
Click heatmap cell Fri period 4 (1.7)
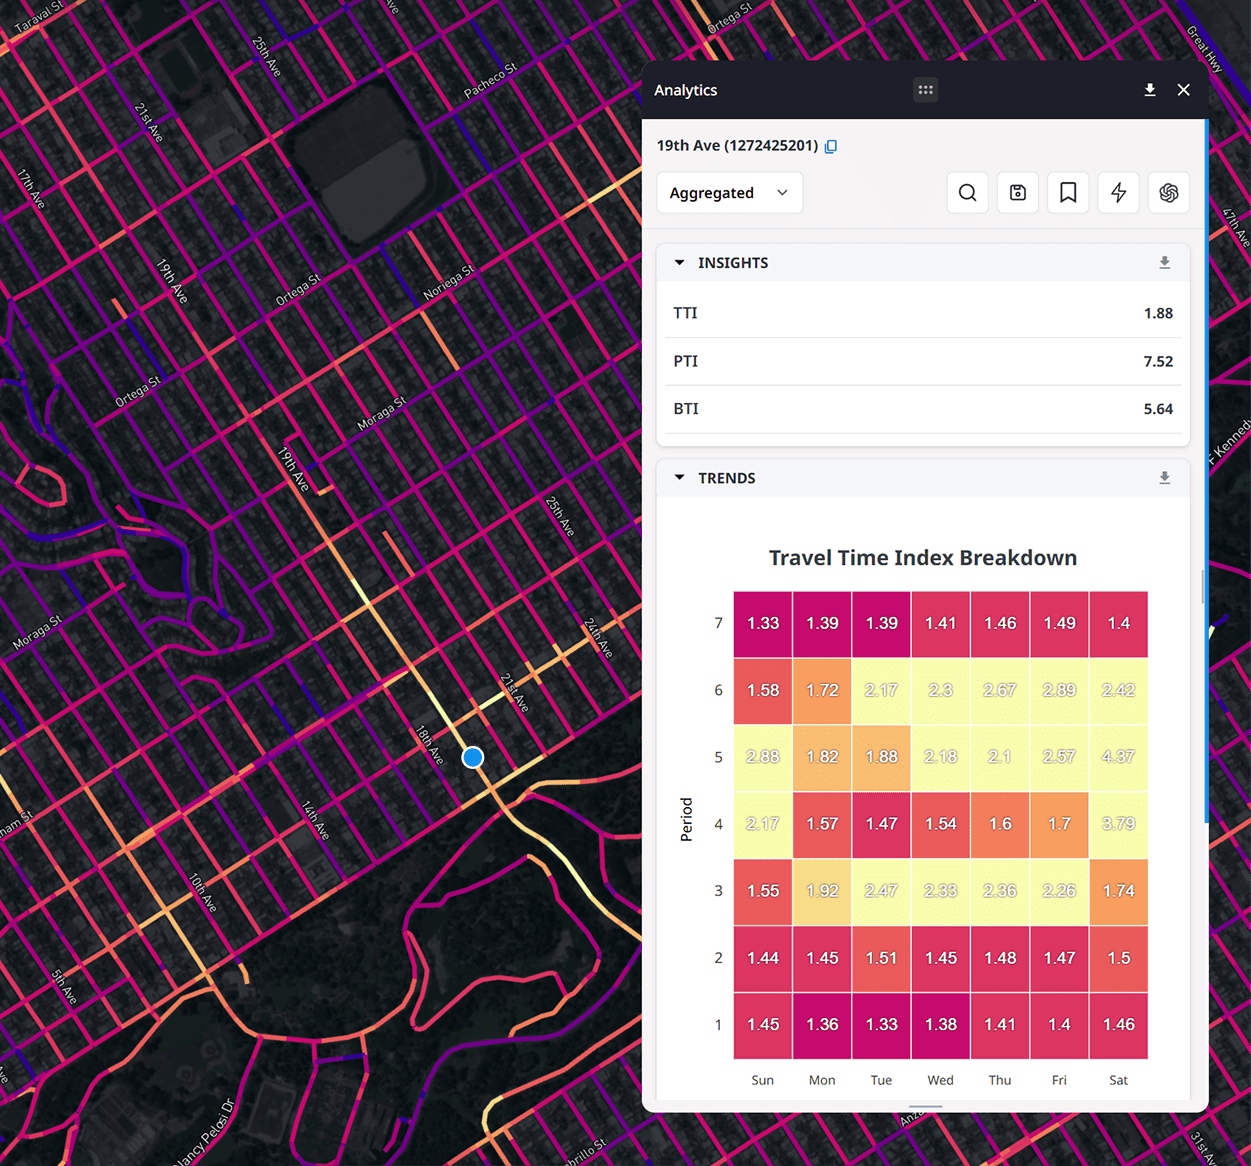1059,824
